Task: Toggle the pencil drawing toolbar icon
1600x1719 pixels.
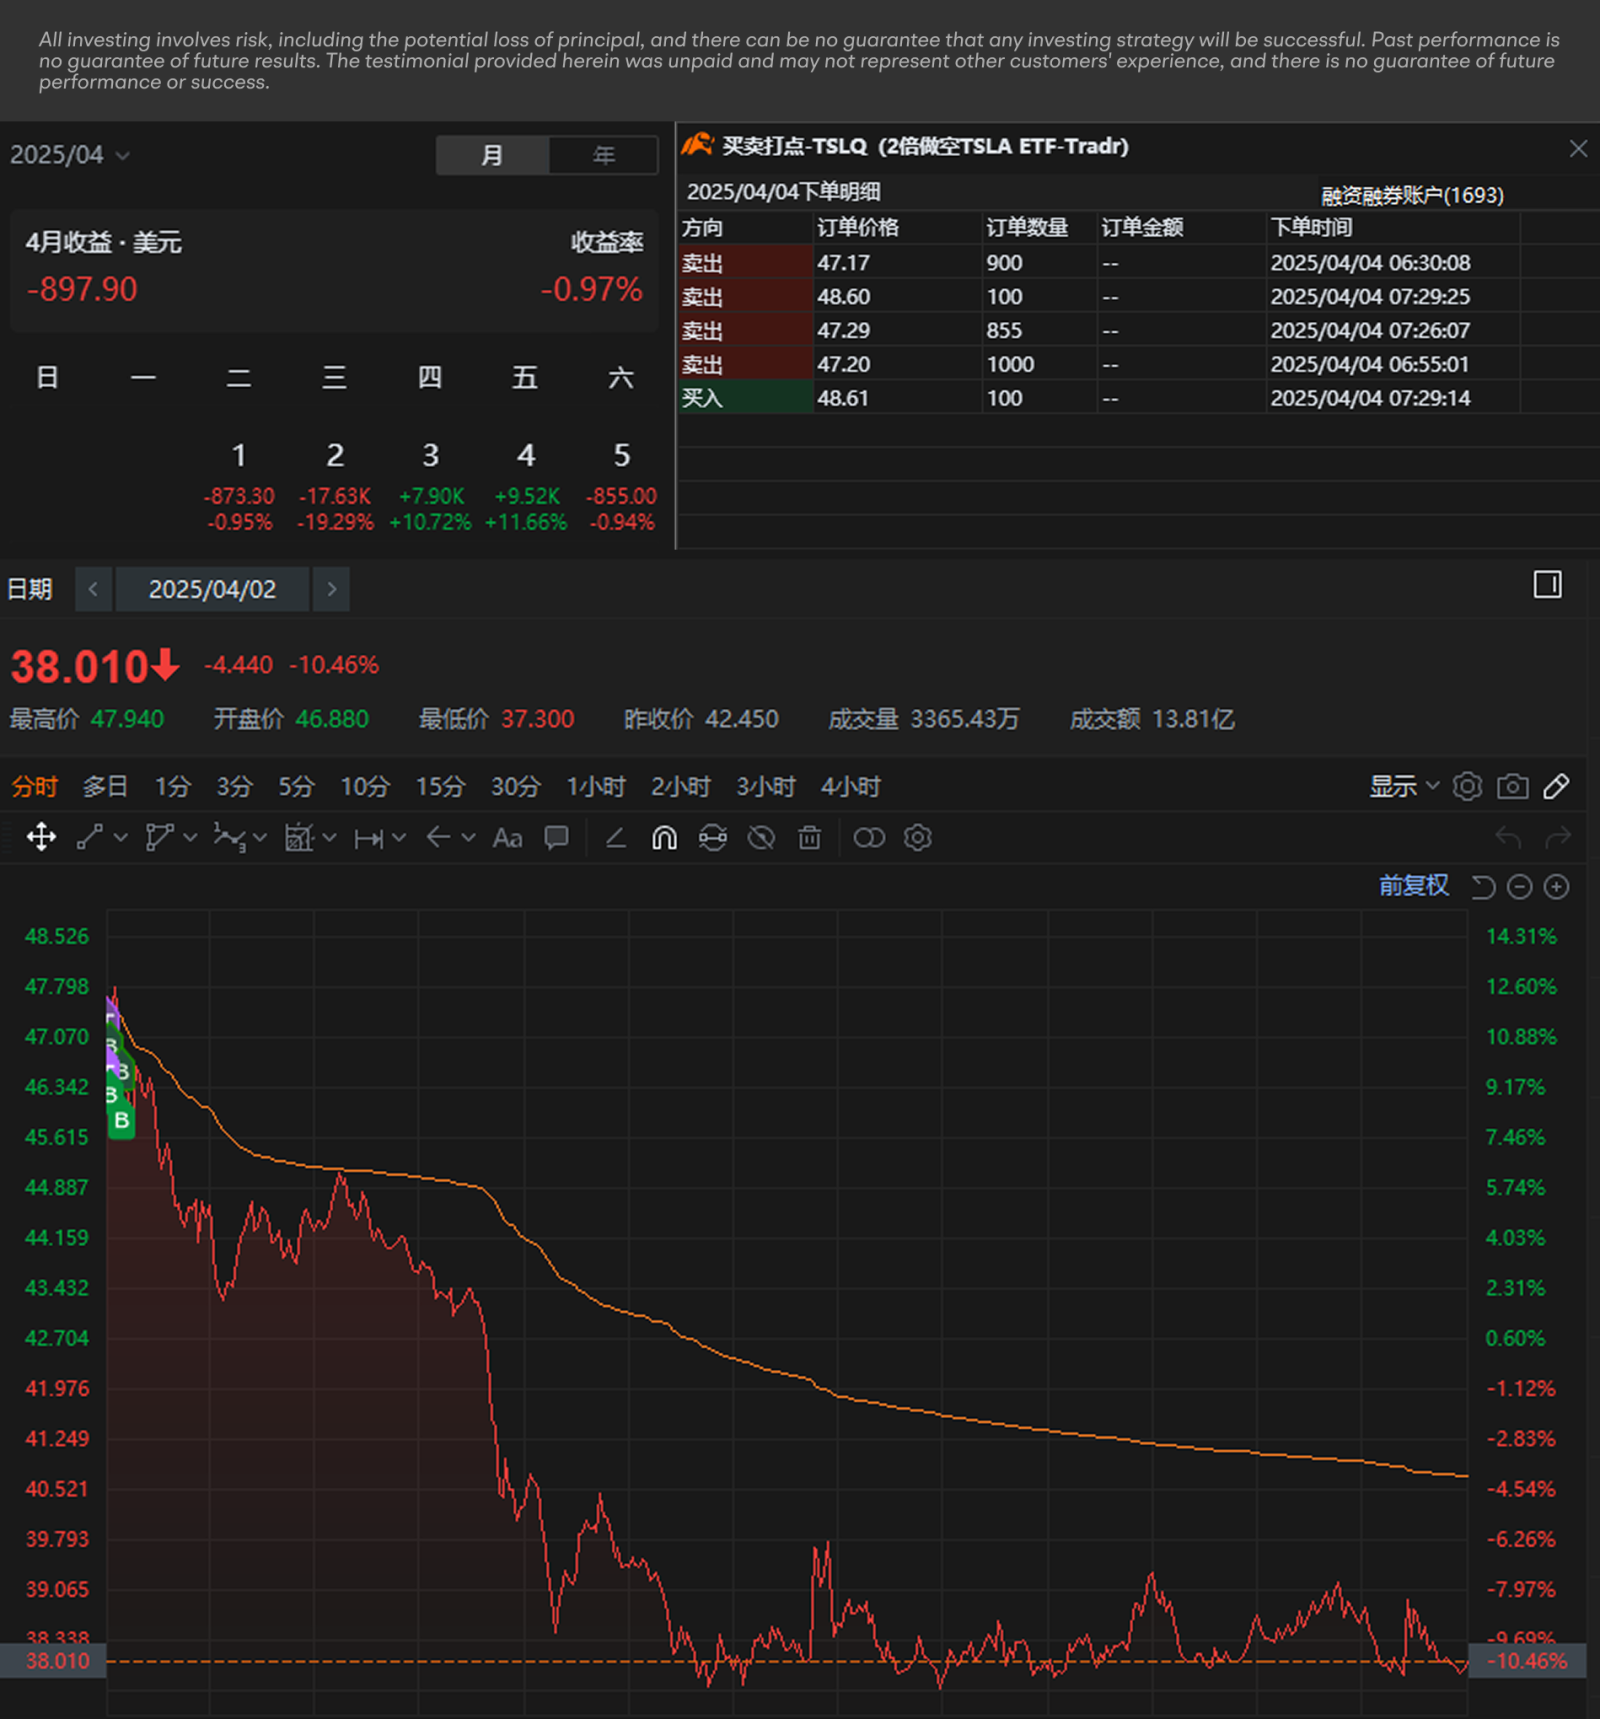Action: point(1556,786)
